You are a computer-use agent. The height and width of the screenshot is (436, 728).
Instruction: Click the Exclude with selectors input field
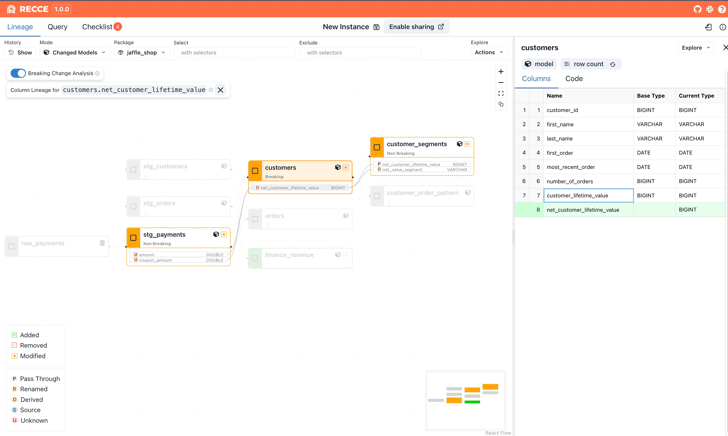click(x=360, y=52)
